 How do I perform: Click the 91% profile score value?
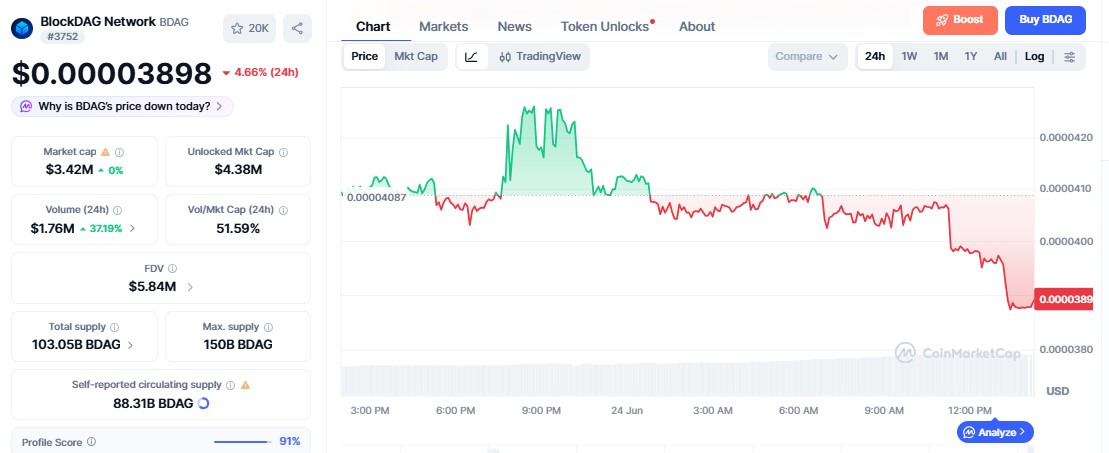(x=290, y=442)
